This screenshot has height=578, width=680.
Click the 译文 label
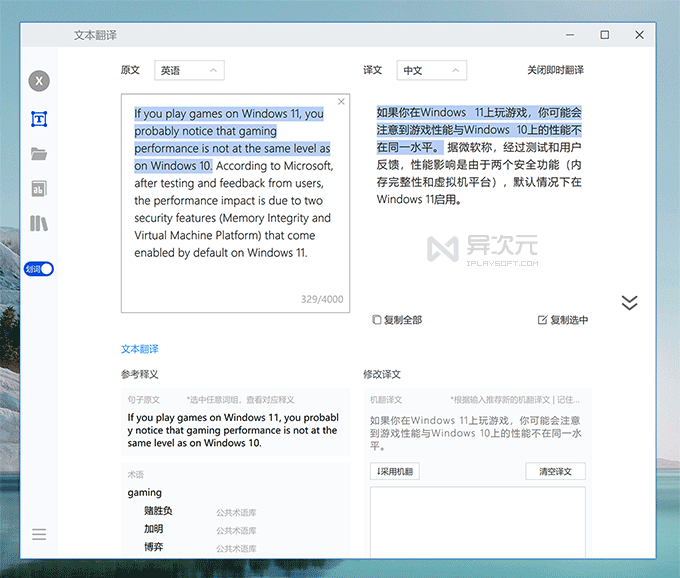pos(373,70)
